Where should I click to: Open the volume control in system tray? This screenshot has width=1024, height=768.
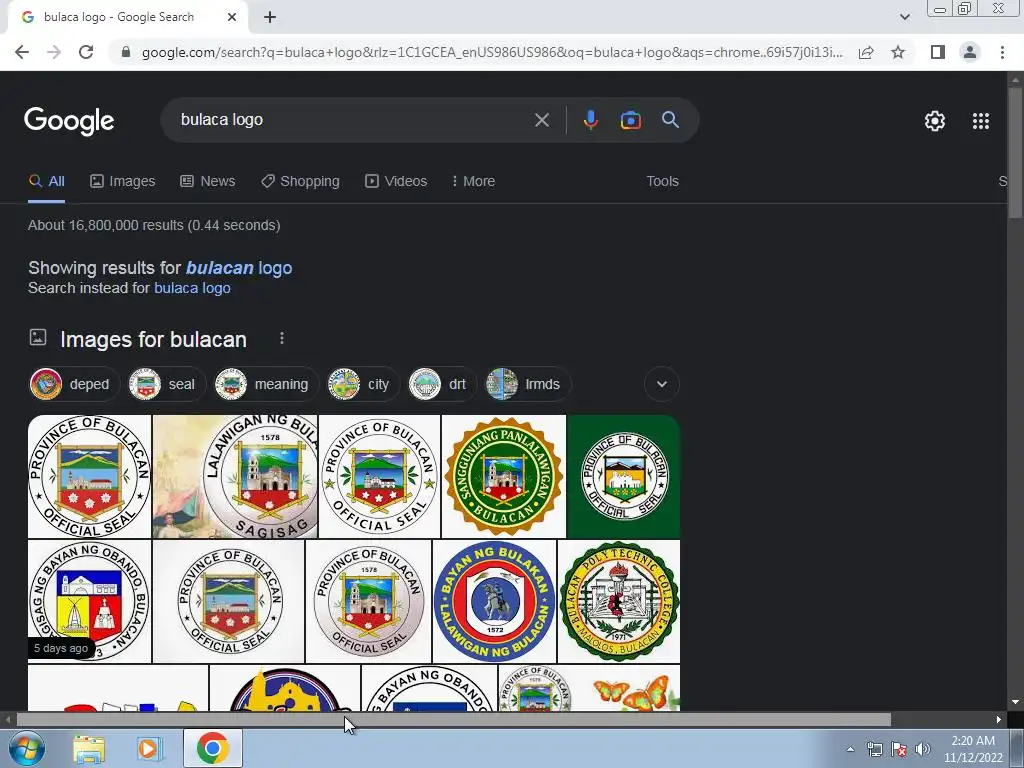click(922, 749)
